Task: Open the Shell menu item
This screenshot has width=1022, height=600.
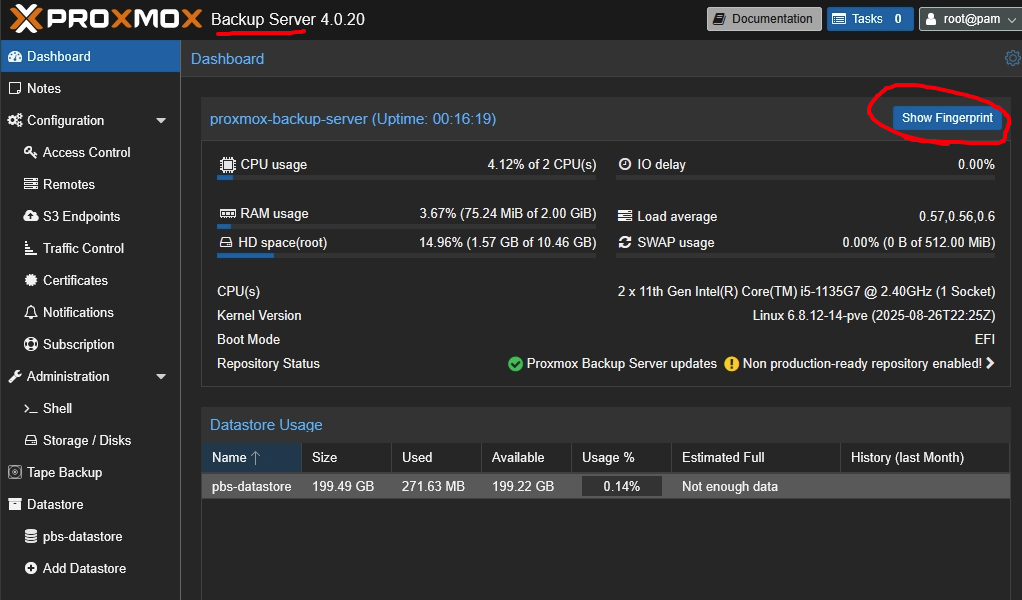Action: click(57, 409)
